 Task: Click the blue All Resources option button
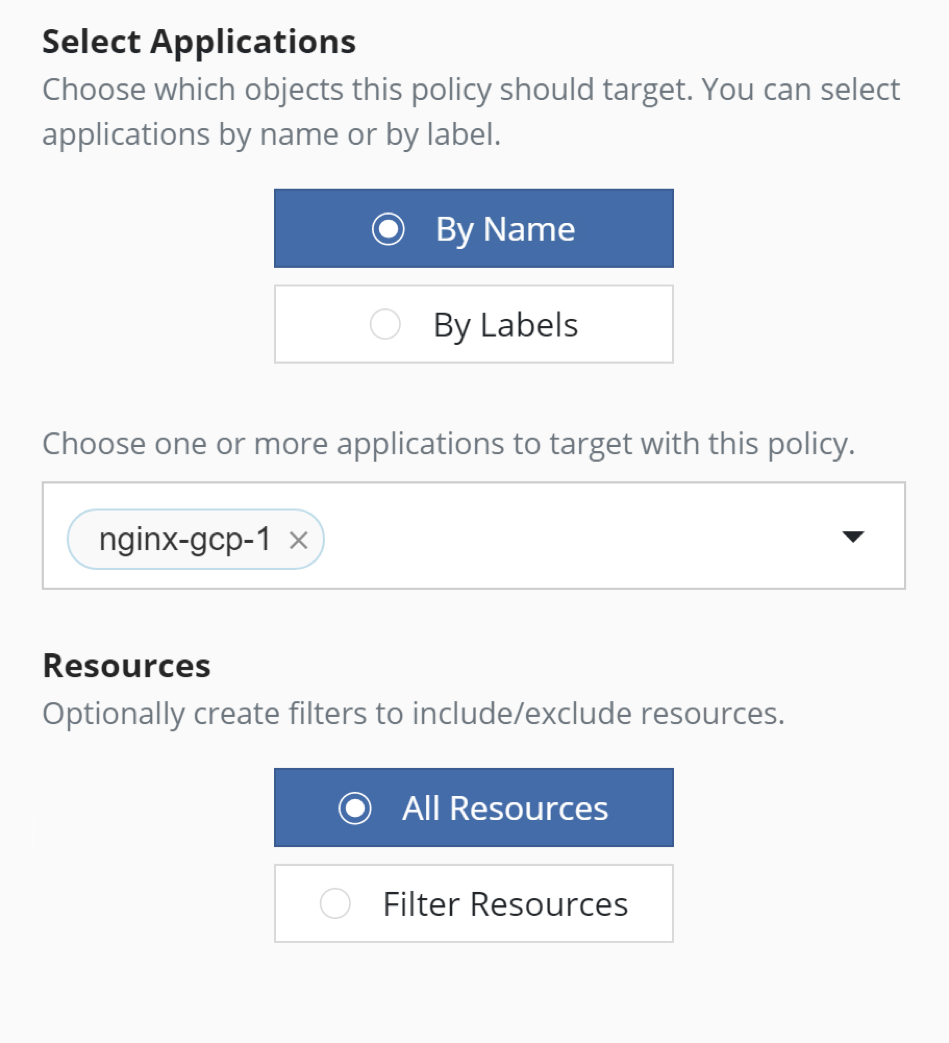coord(474,808)
